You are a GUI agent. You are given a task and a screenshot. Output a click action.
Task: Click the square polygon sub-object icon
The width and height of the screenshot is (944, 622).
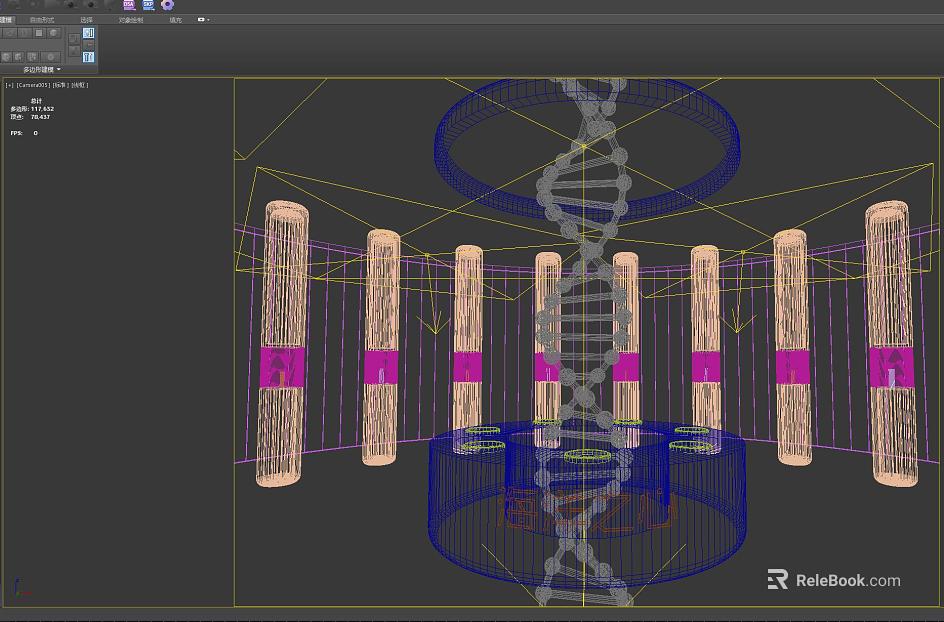(x=39, y=33)
